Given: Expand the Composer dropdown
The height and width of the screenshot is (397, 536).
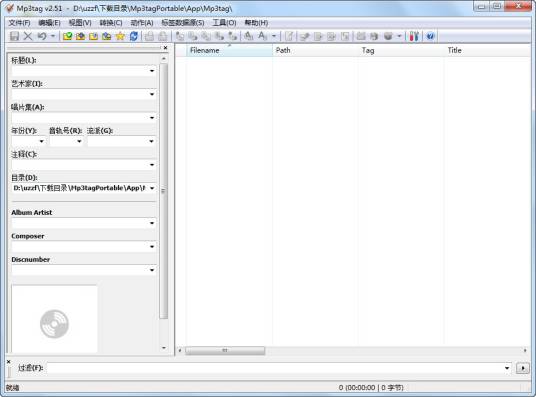Looking at the screenshot, I should point(152,247).
